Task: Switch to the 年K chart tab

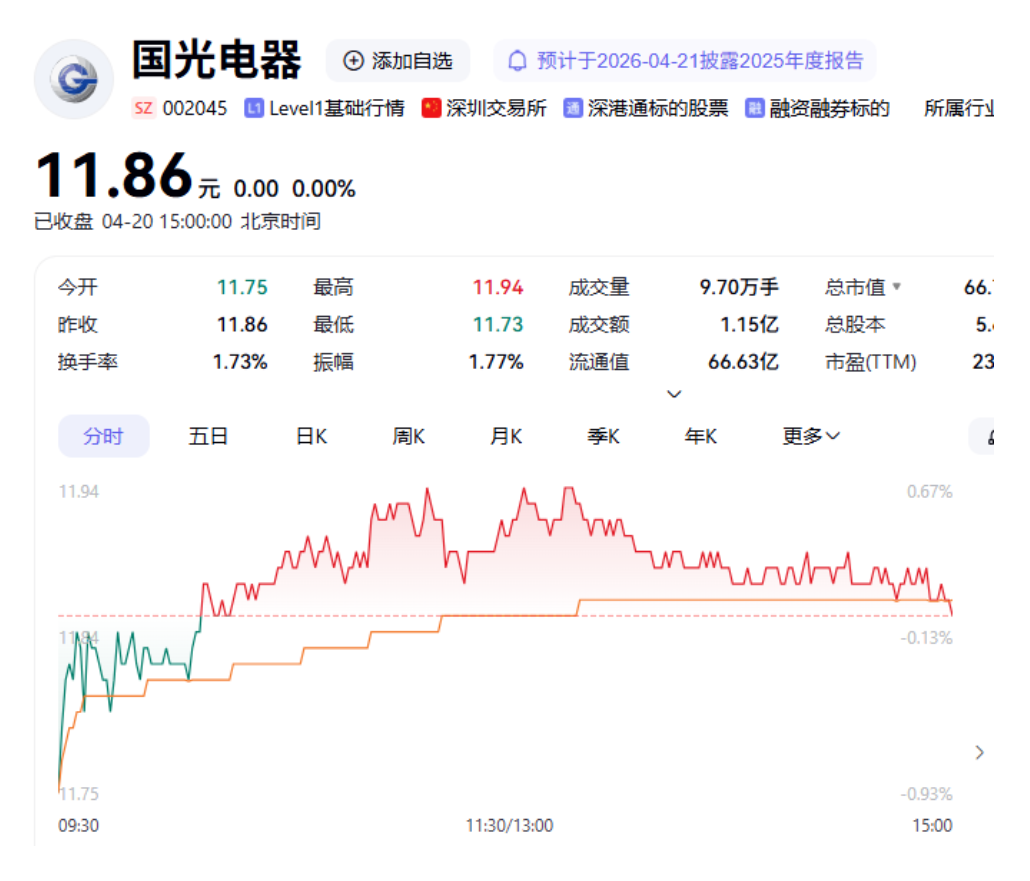Action: click(x=700, y=436)
